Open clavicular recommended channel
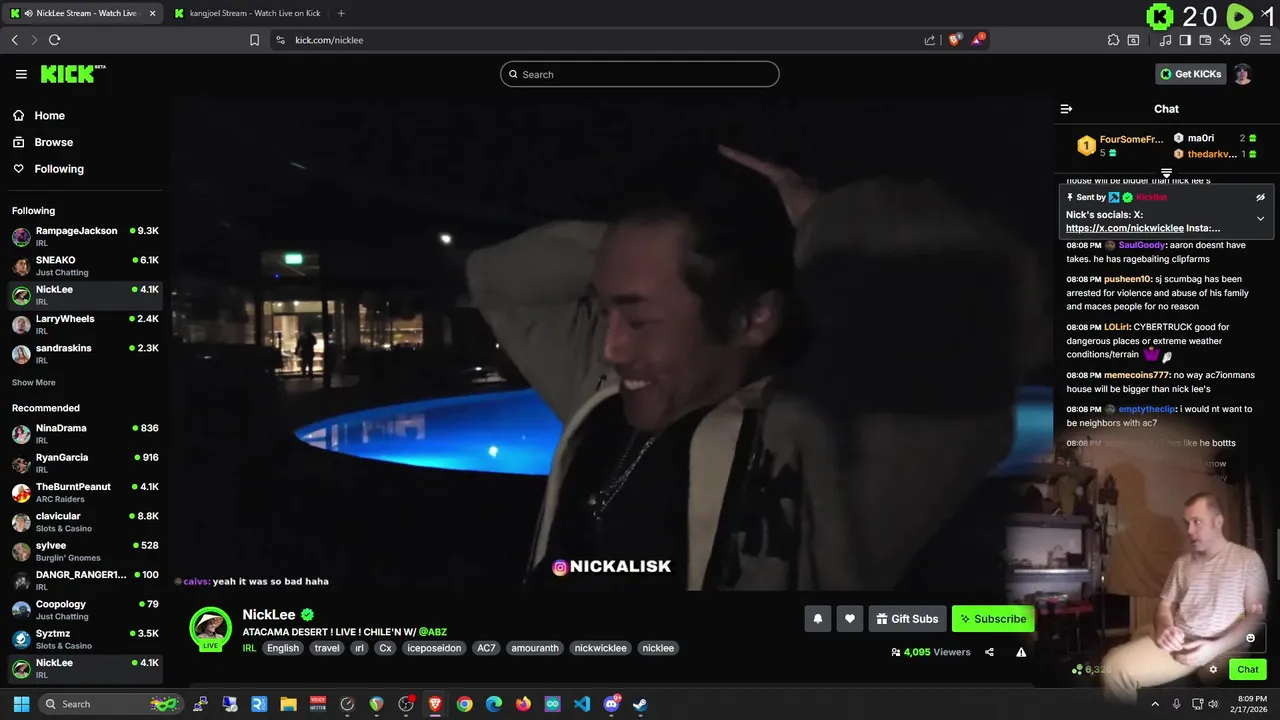Screen dimensions: 1280x720 click(x=85, y=522)
